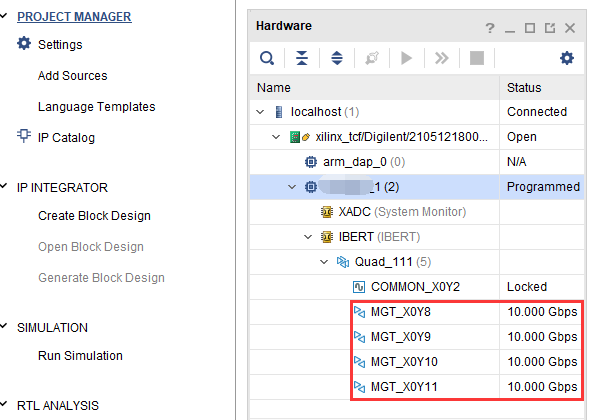Click the search icon in Hardware toolbar
This screenshot has width=592, height=420.
tap(267, 58)
